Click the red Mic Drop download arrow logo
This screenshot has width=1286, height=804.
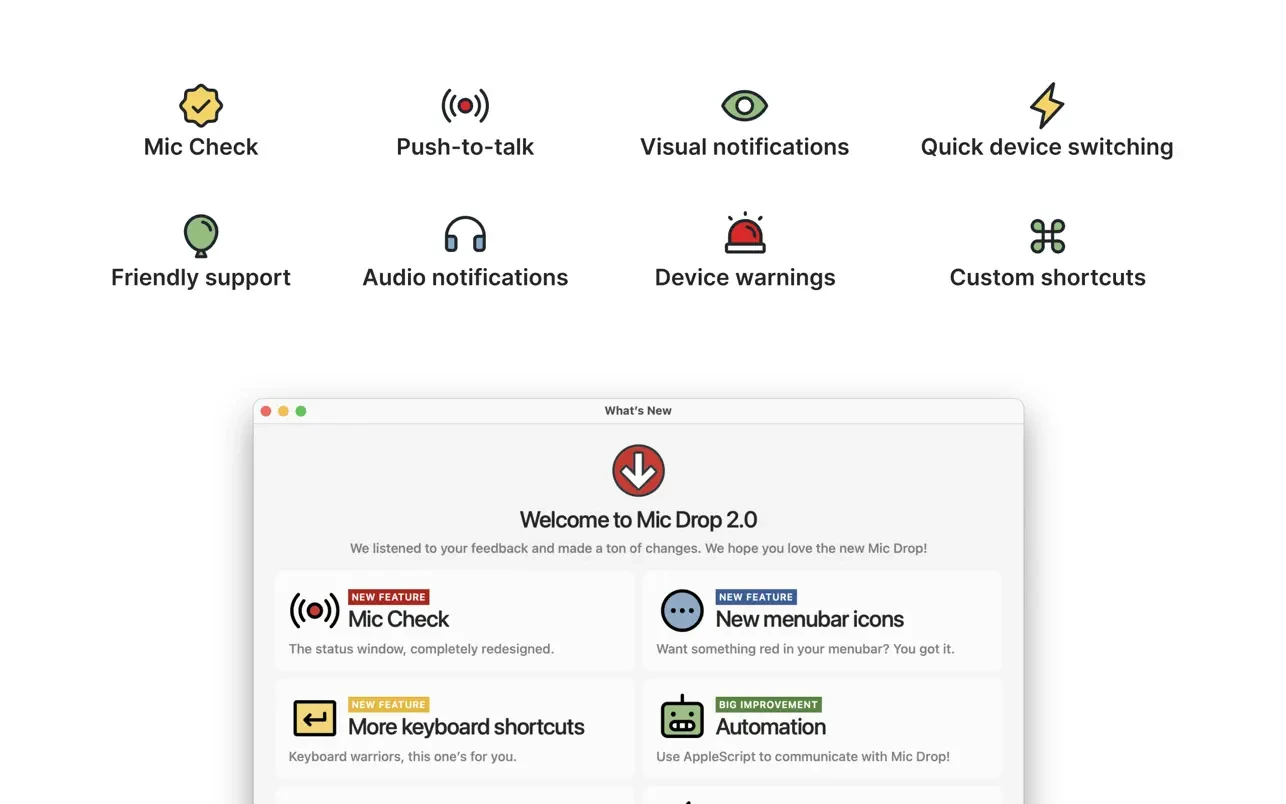[638, 470]
